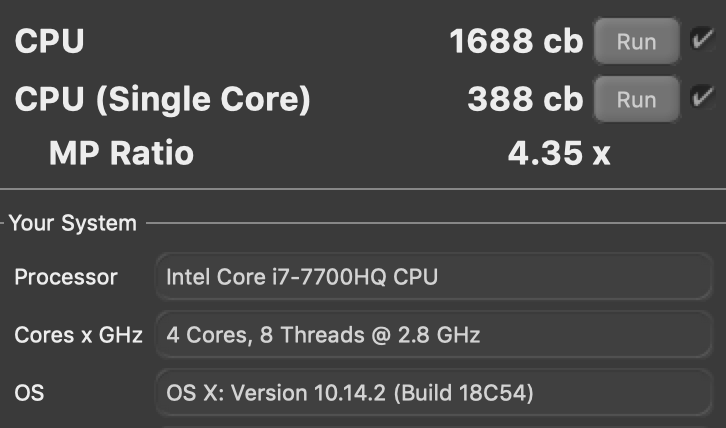
Task: Run the CPU (Single Core) benchmark
Action: [x=636, y=99]
